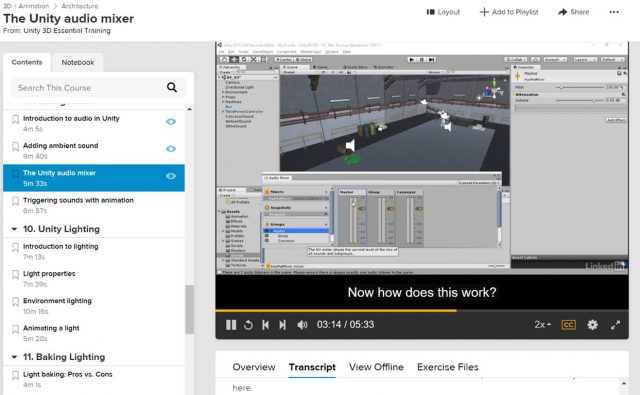Click the video progress bar
This screenshot has width=640, height=395.
pyautogui.click(x=422, y=311)
